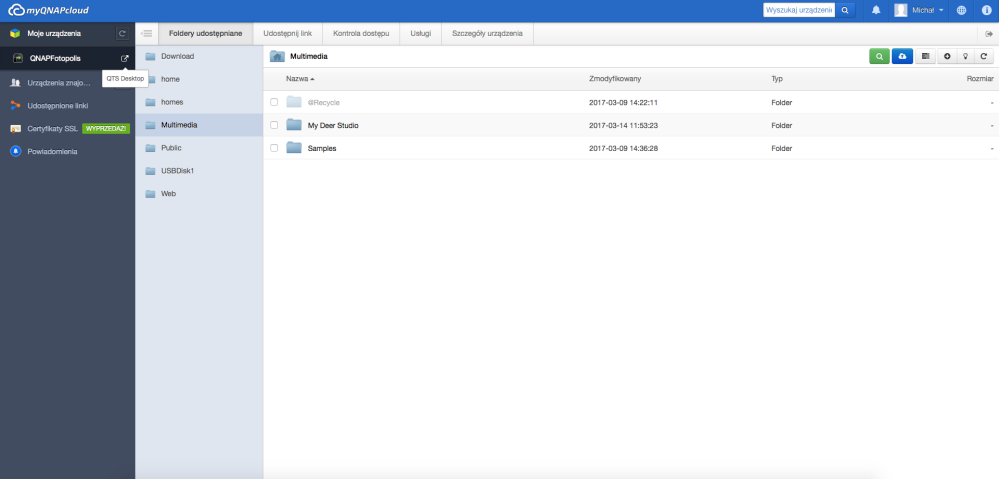Switch to Udostępnij link tab
The image size is (999, 479).
point(287,34)
